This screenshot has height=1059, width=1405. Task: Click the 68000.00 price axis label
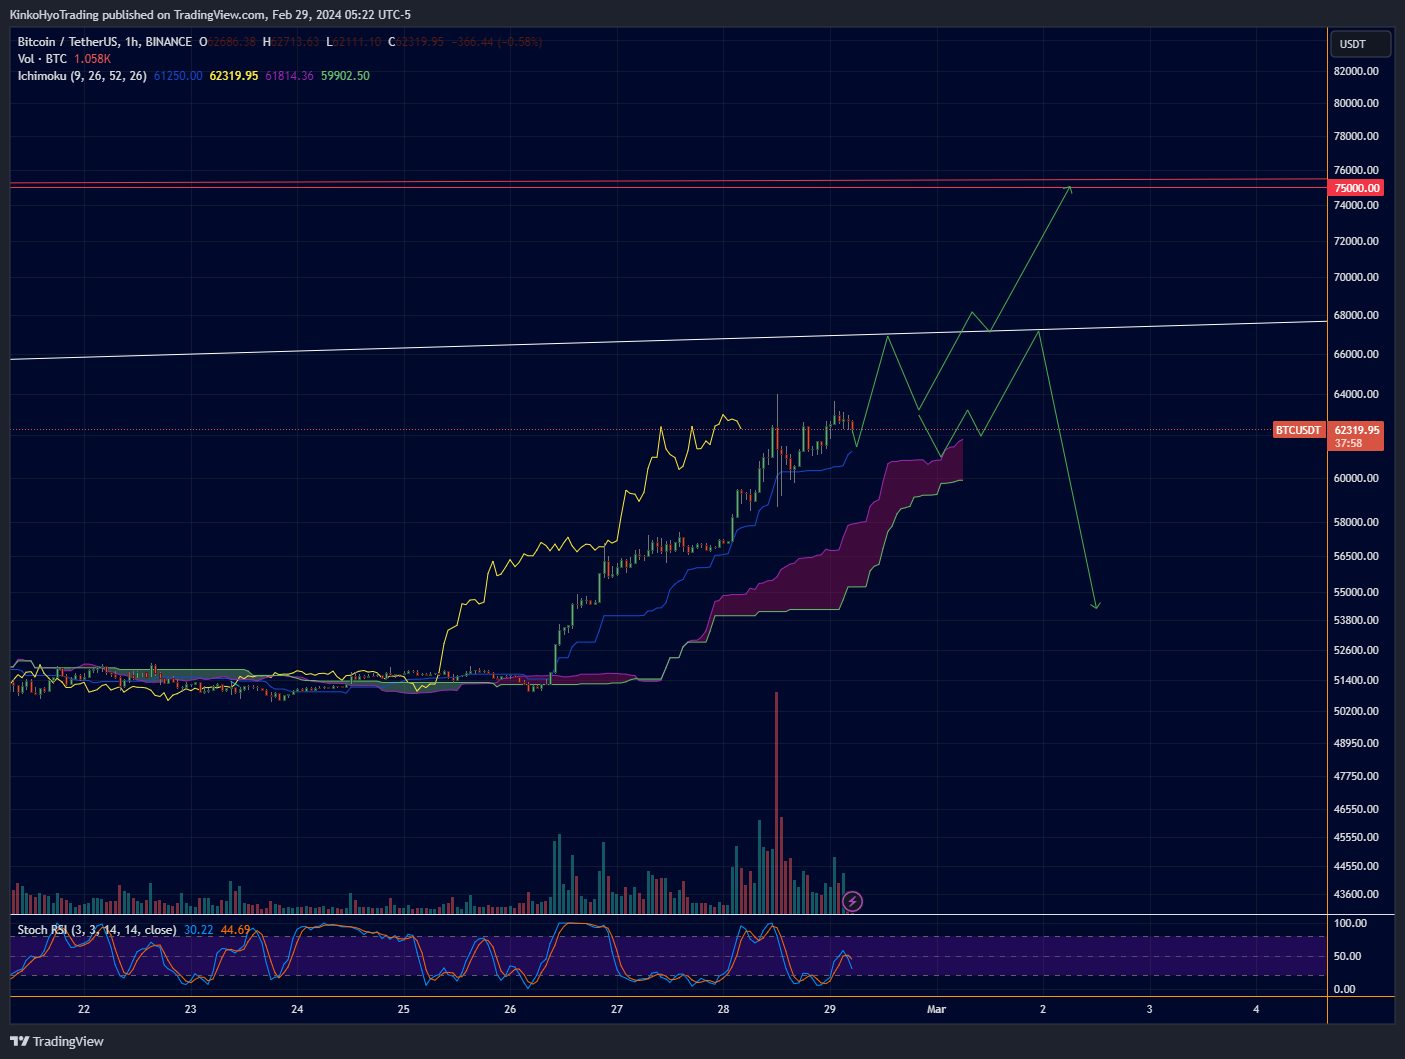click(x=1357, y=315)
